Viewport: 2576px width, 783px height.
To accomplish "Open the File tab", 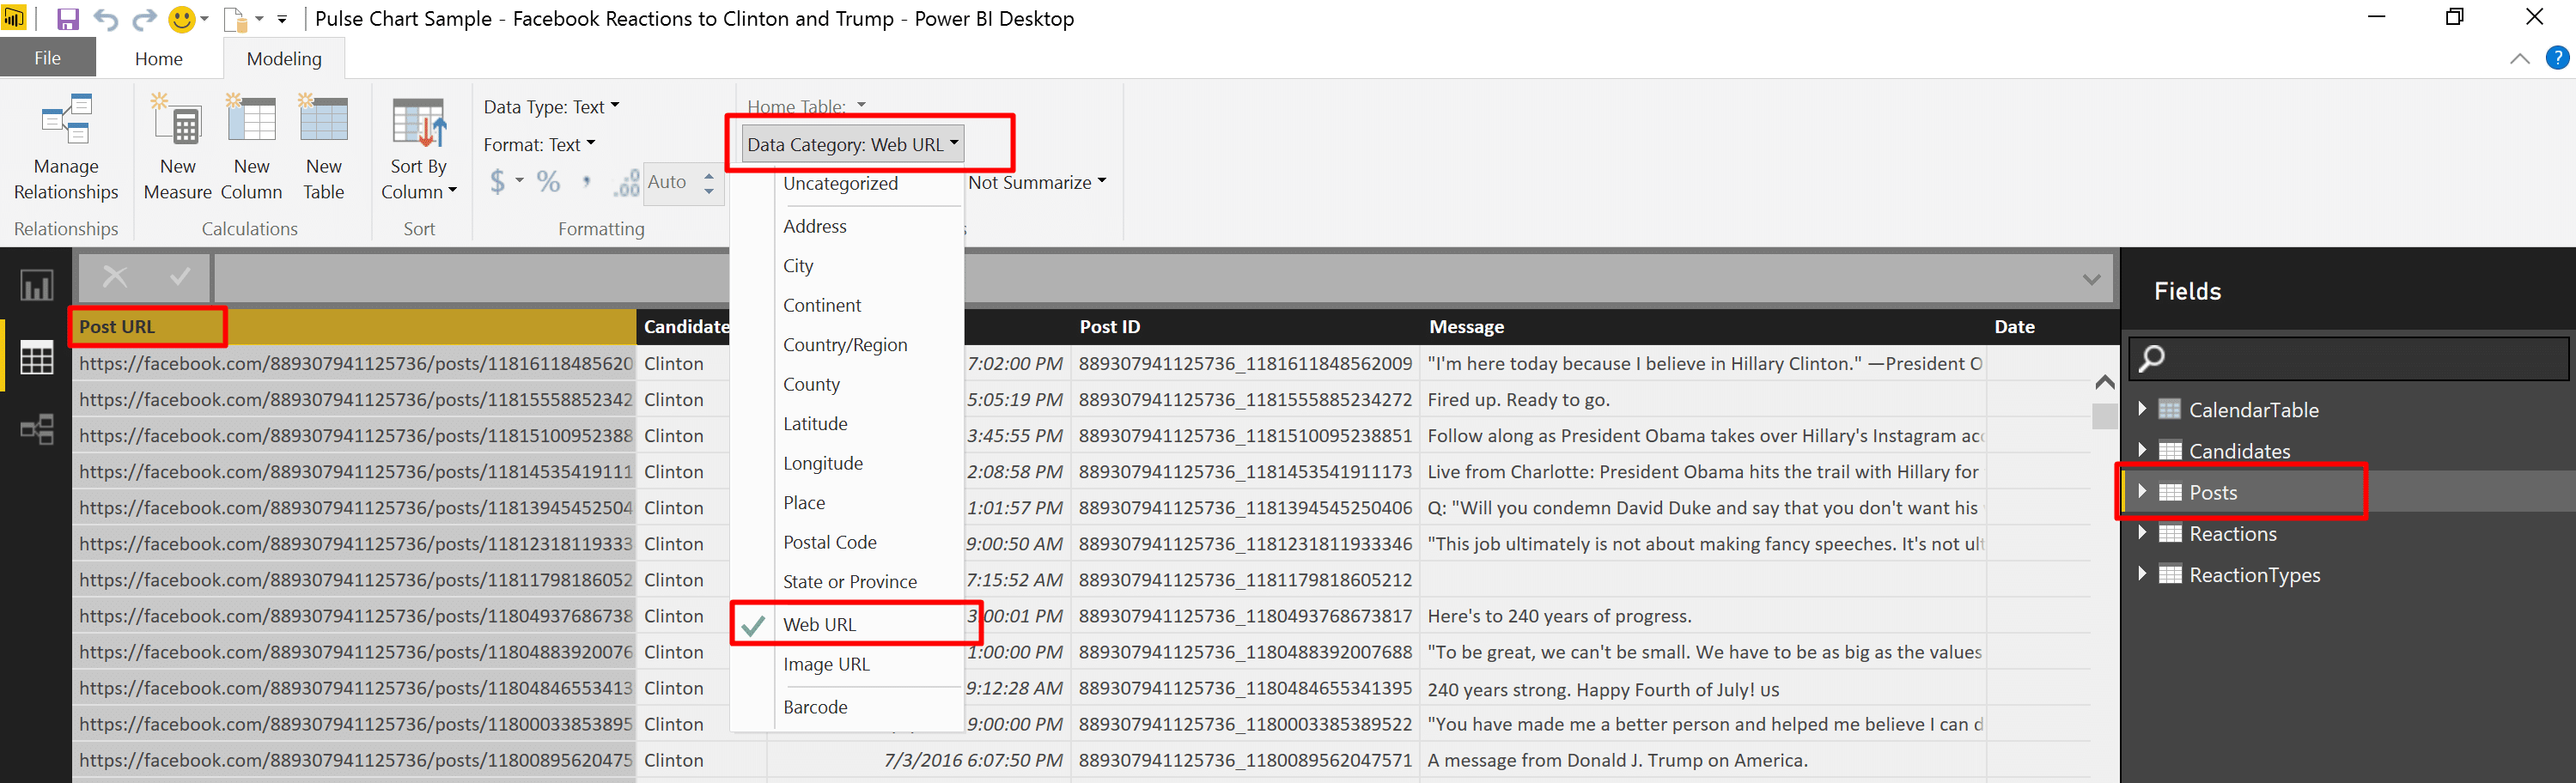I will [47, 58].
